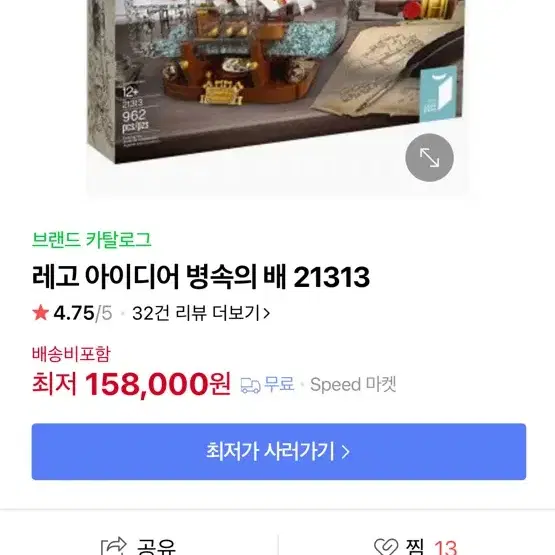Open 32건 리뷰 더보기 reviews link
The image size is (555, 555).
point(201,313)
